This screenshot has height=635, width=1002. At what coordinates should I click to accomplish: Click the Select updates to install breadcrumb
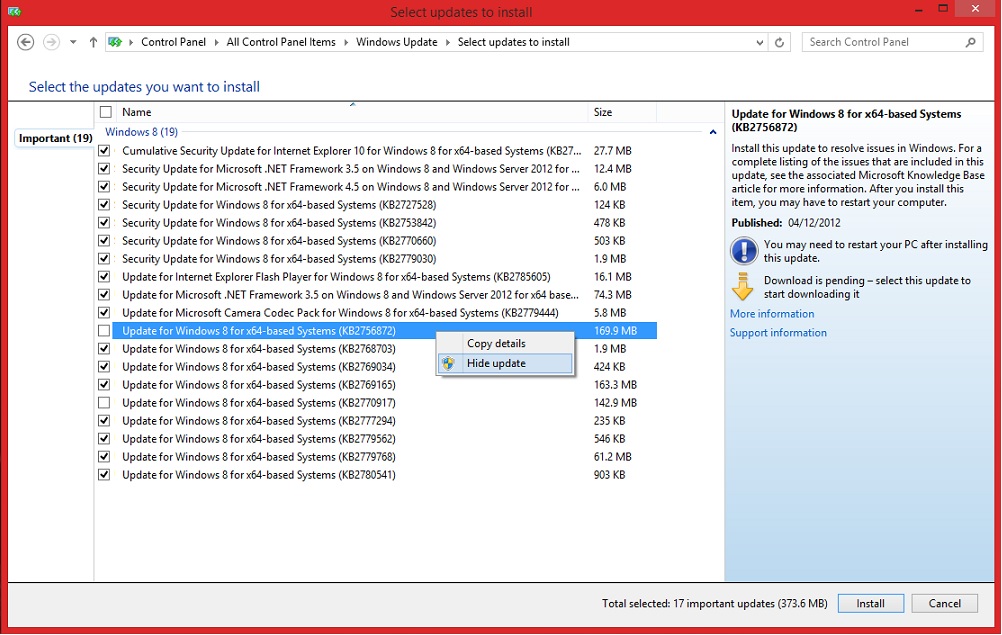coord(514,42)
